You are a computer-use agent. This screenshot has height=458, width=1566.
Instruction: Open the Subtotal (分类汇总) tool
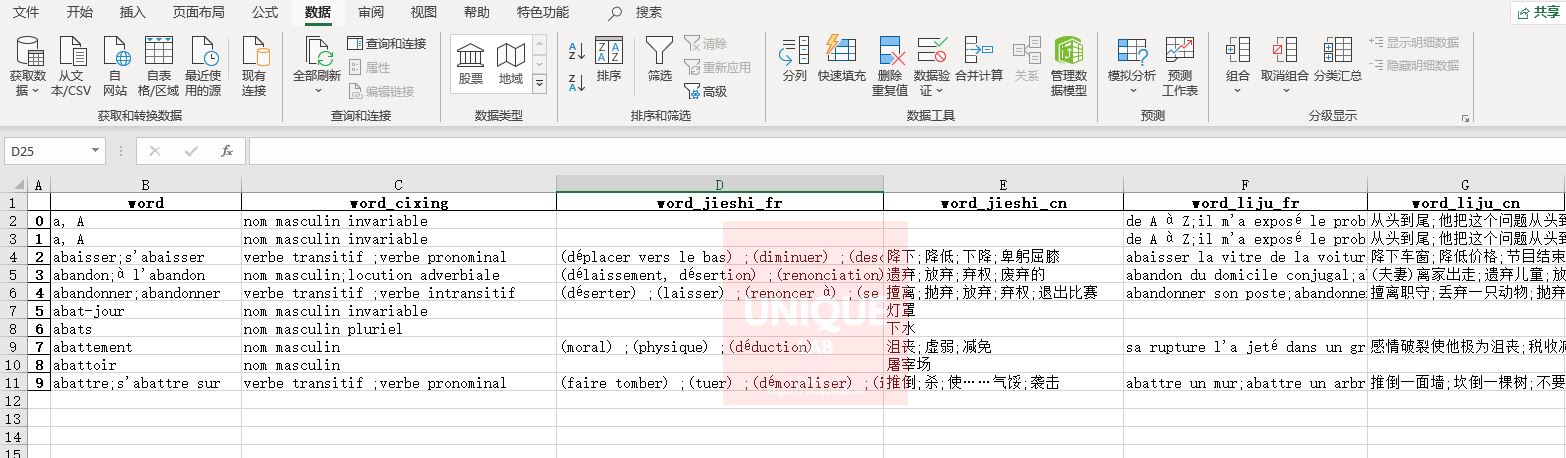(x=1337, y=52)
